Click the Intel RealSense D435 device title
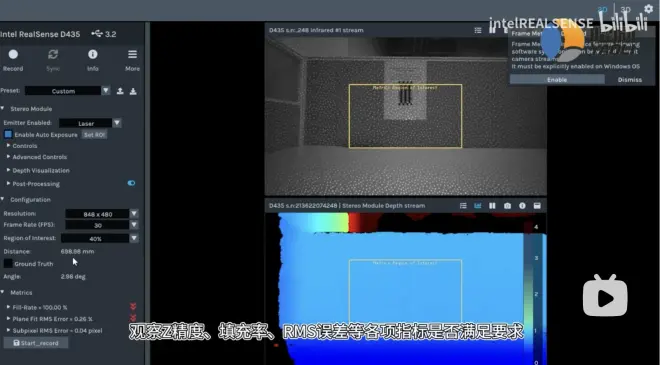 [x=40, y=34]
